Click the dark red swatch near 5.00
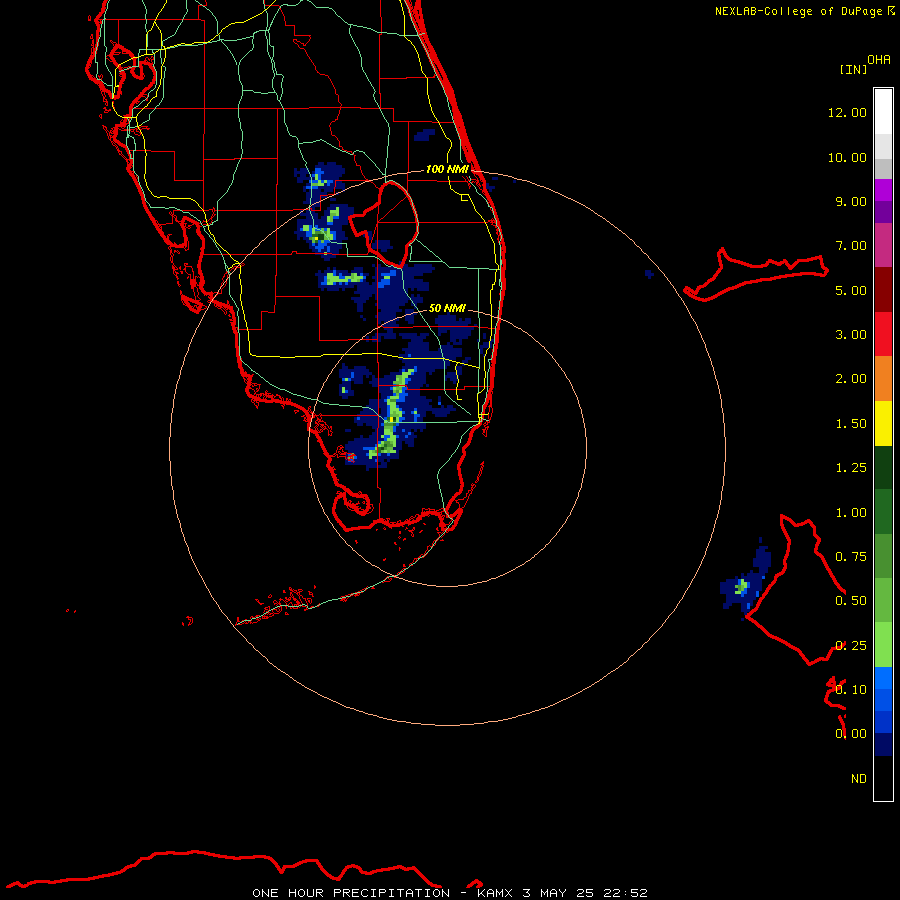 pyautogui.click(x=883, y=290)
